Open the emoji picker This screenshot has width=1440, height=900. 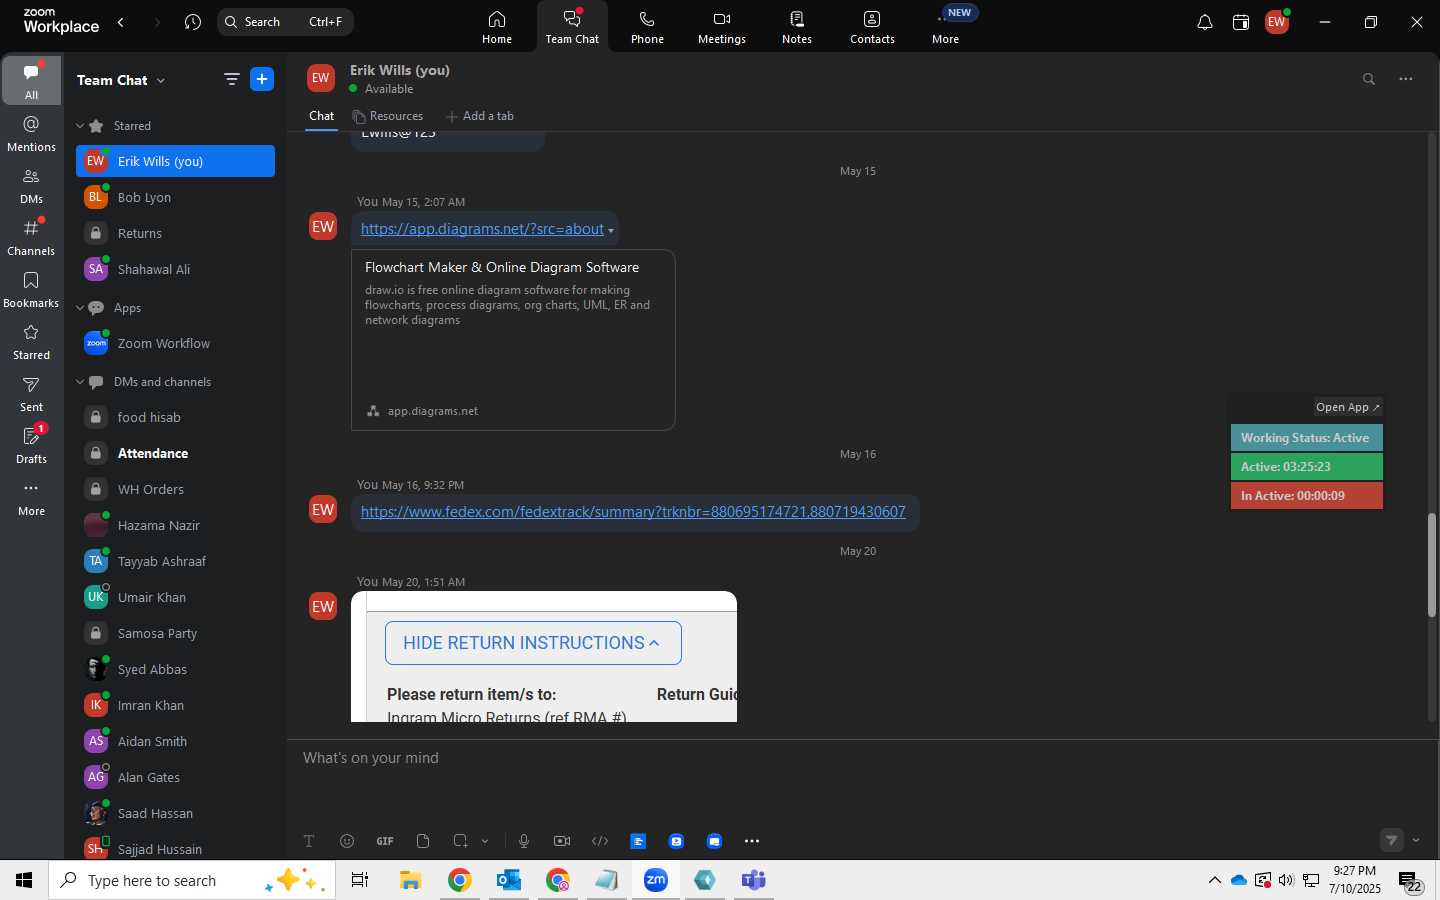click(347, 841)
